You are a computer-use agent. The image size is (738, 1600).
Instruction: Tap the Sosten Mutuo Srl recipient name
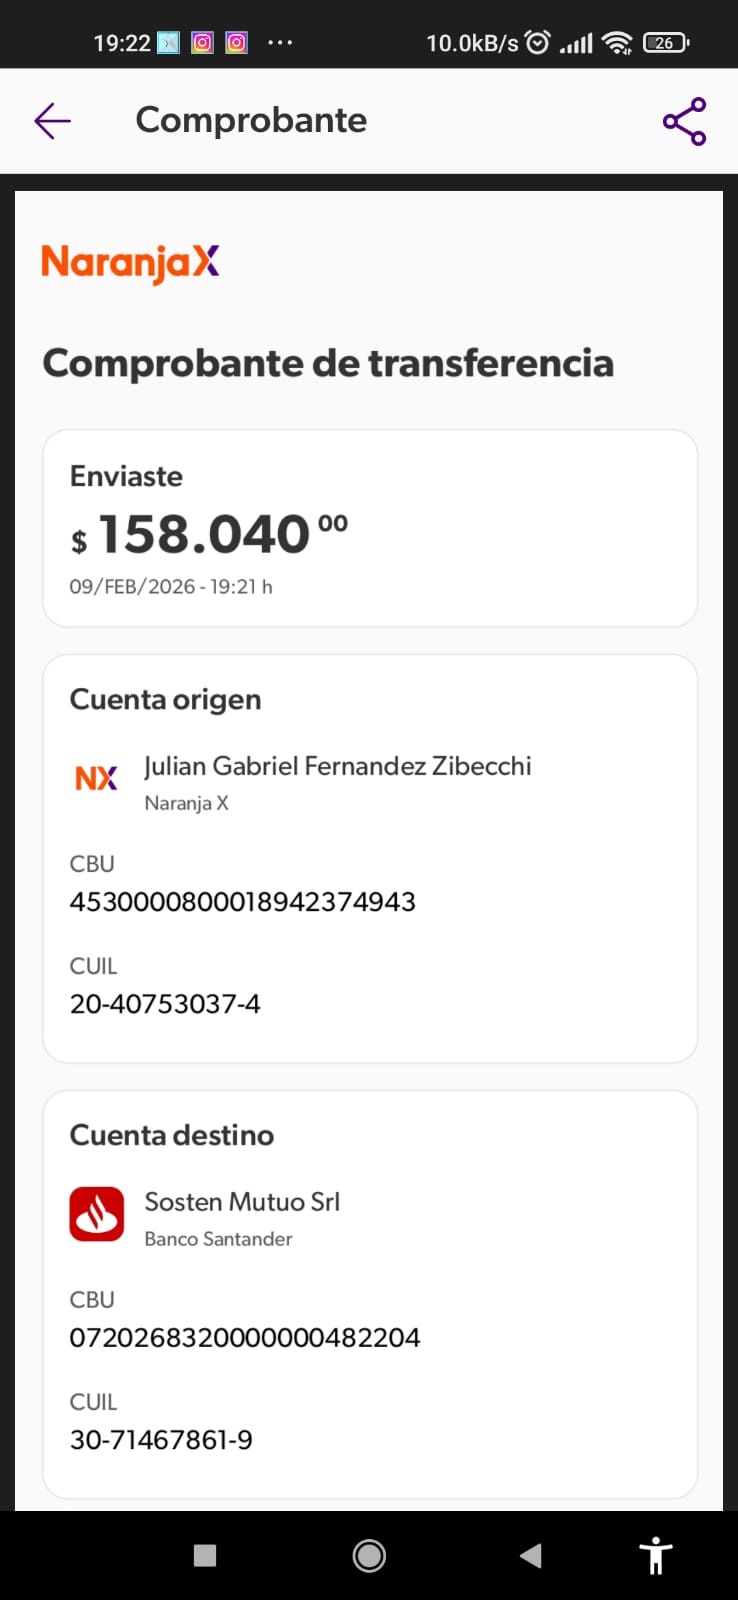[x=242, y=1201]
